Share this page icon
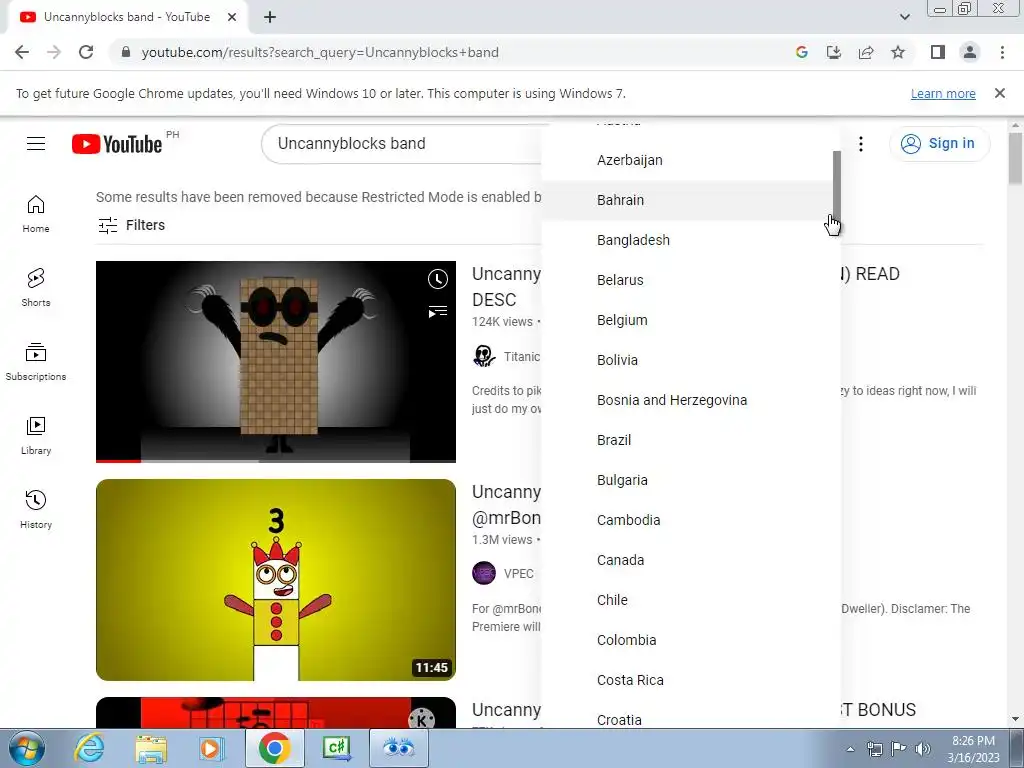The height and width of the screenshot is (768, 1024). click(x=866, y=52)
